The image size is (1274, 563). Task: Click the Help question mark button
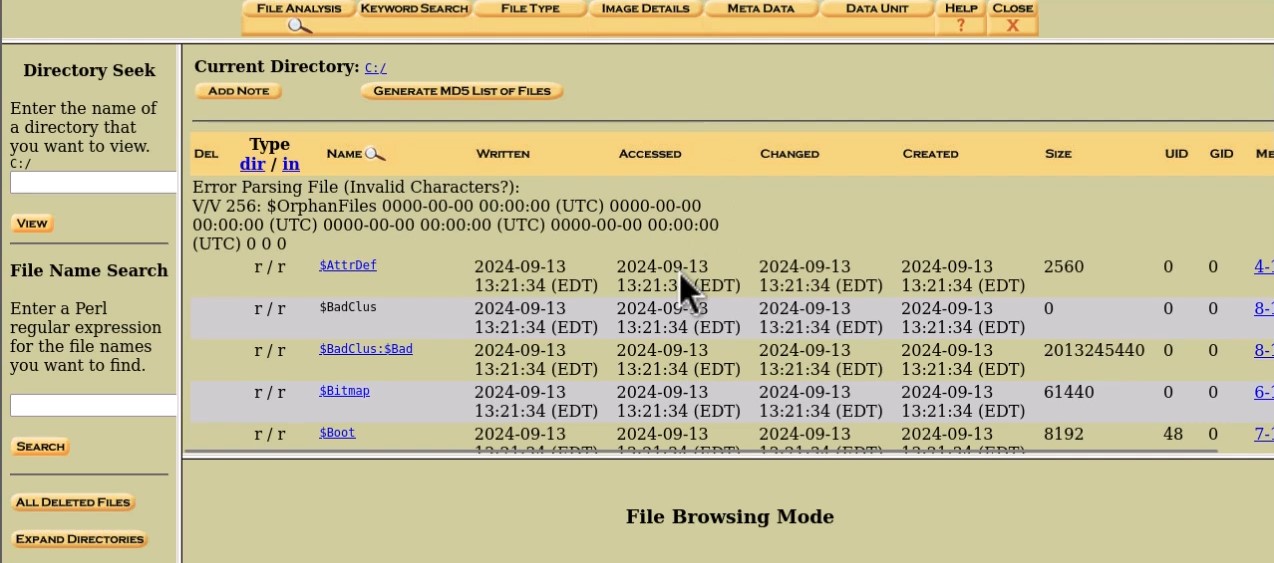(x=961, y=25)
